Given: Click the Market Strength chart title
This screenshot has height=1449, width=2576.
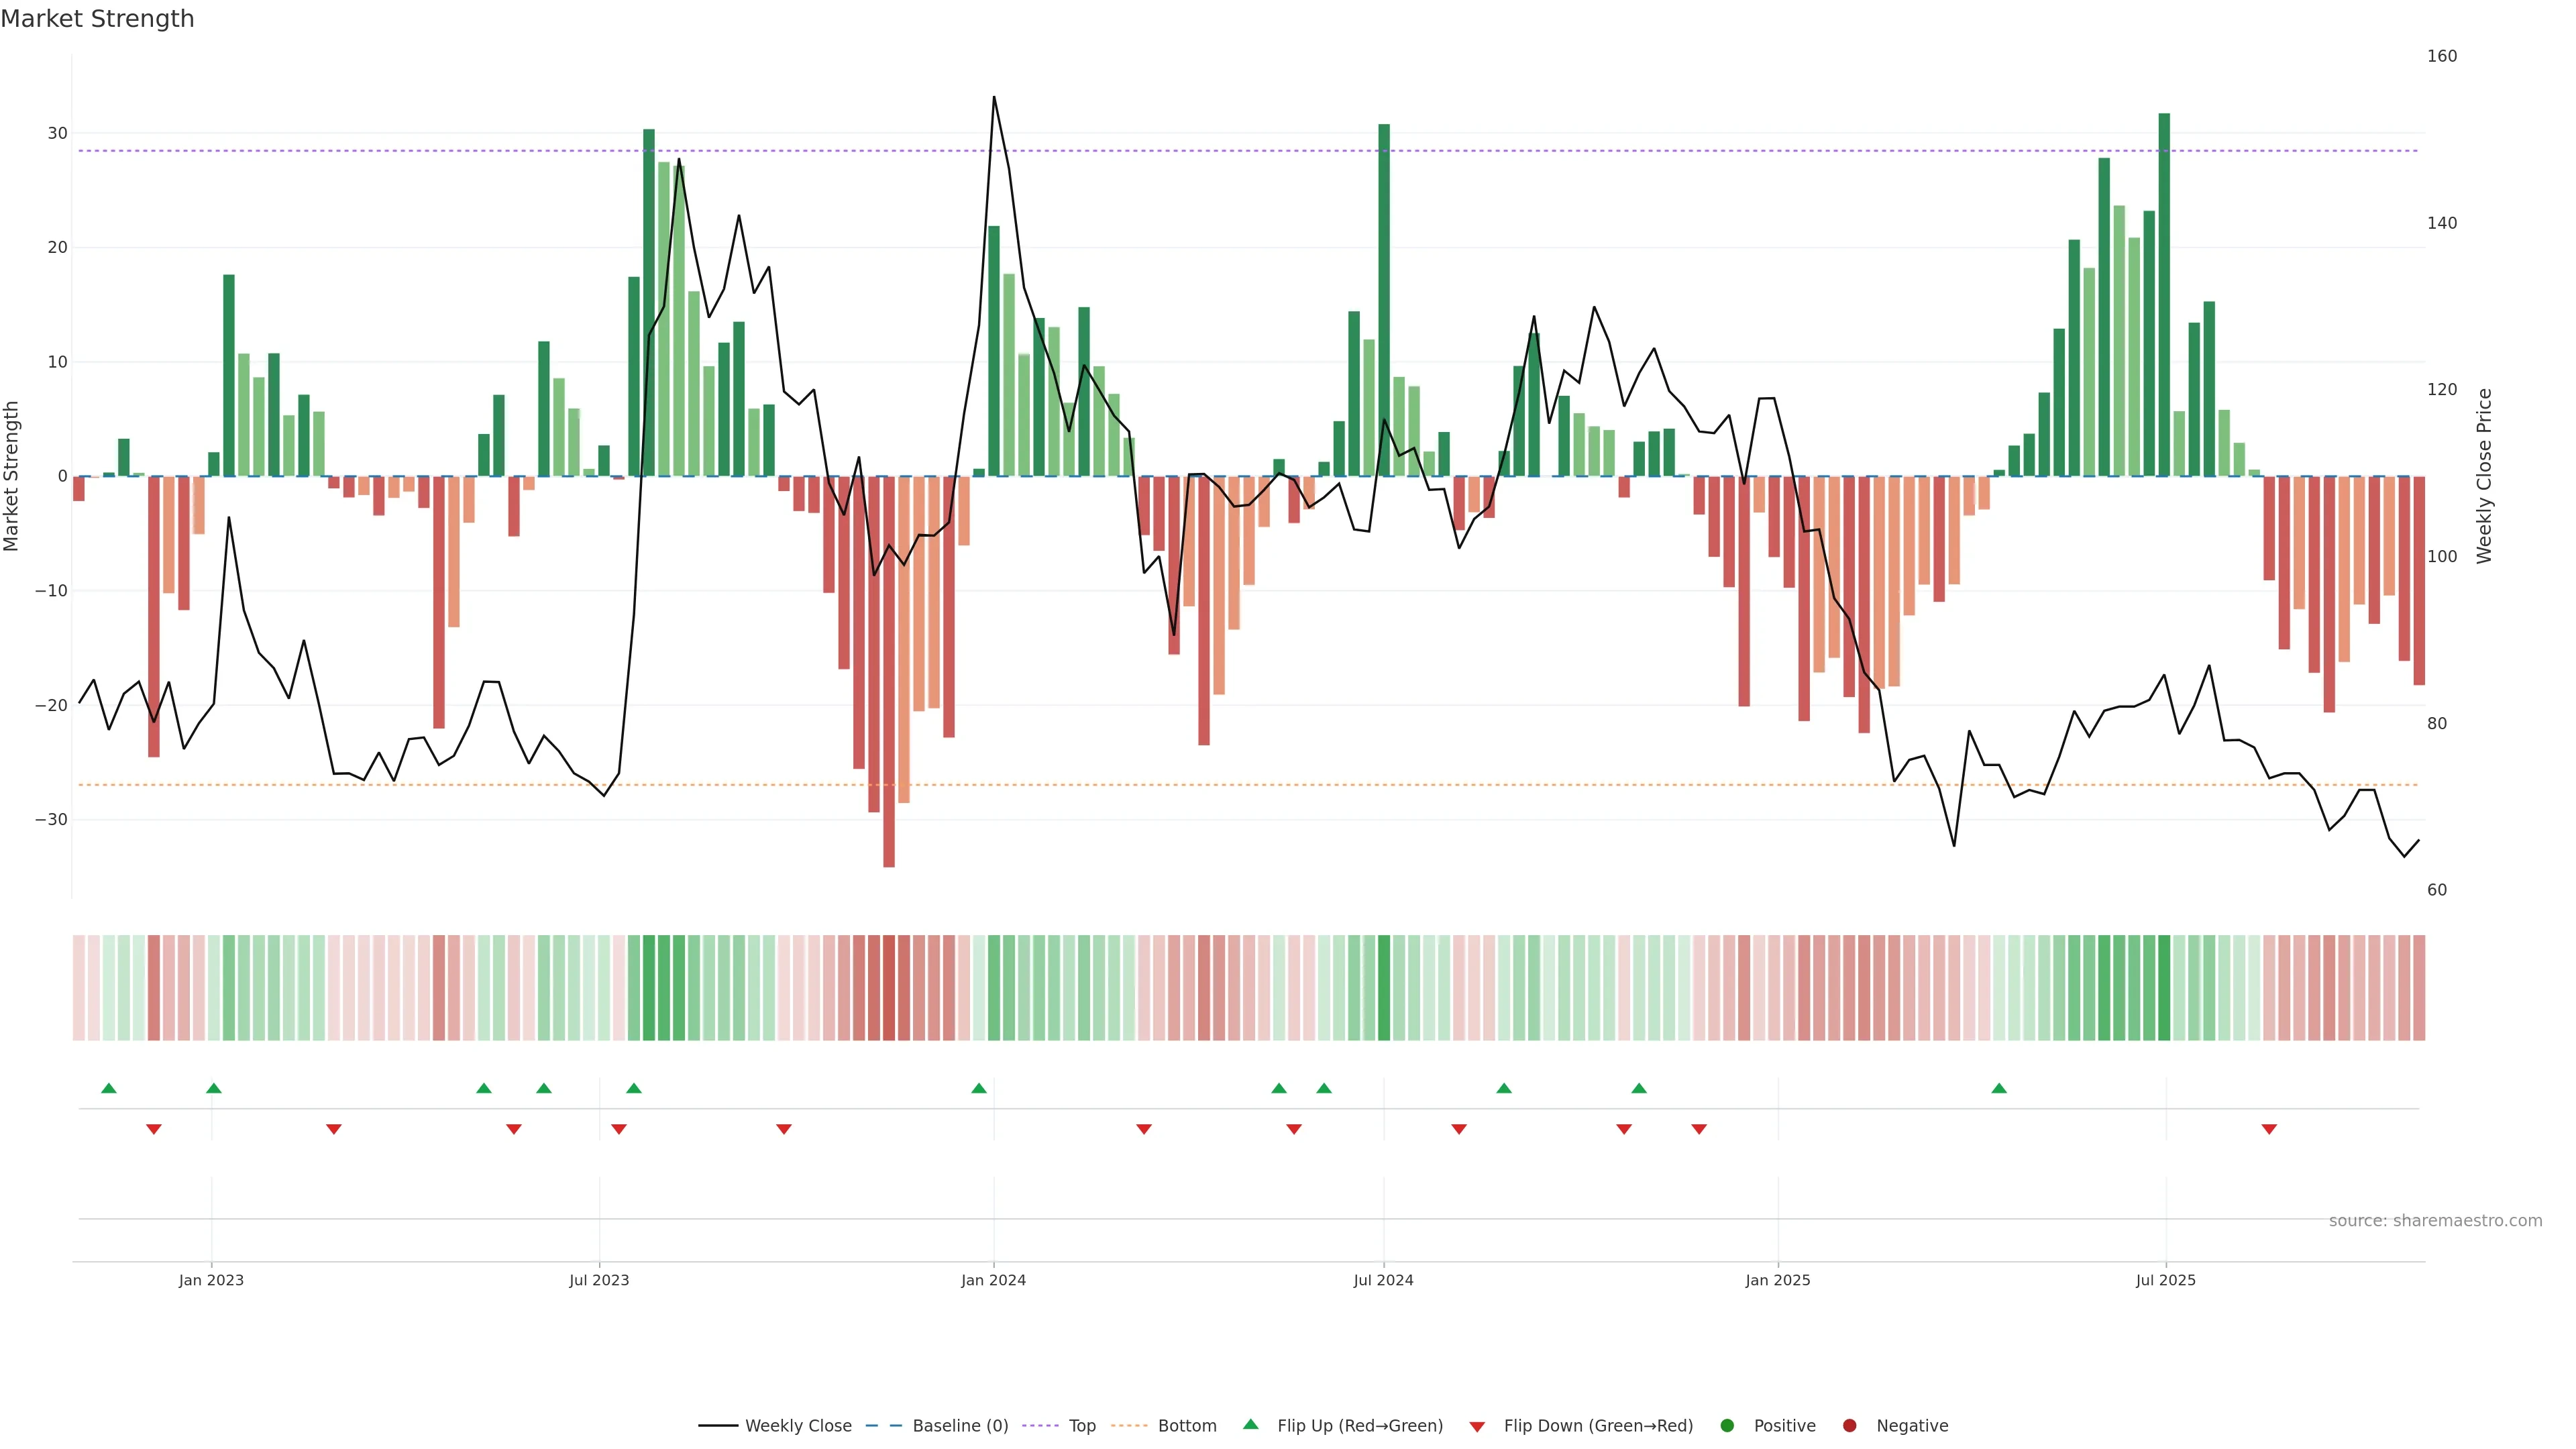Looking at the screenshot, I should click(97, 19).
